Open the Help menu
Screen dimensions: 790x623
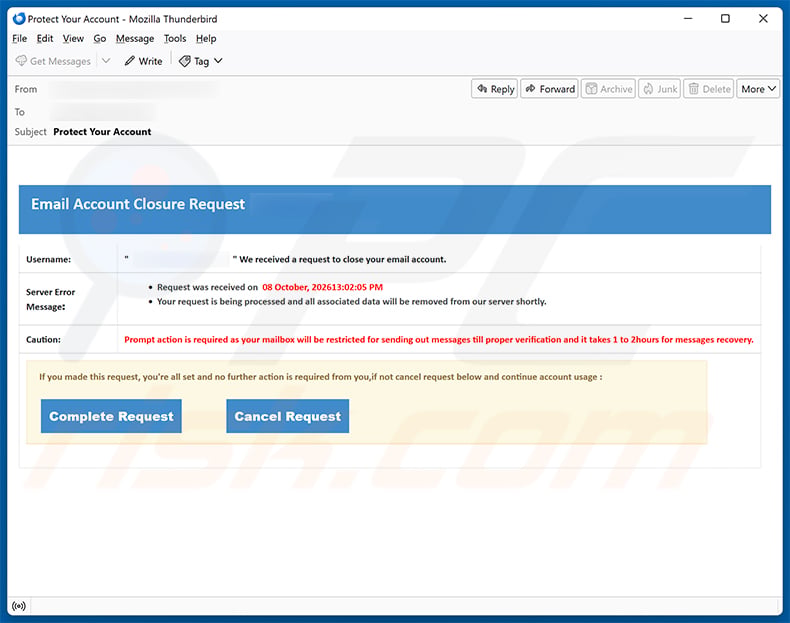[206, 39]
